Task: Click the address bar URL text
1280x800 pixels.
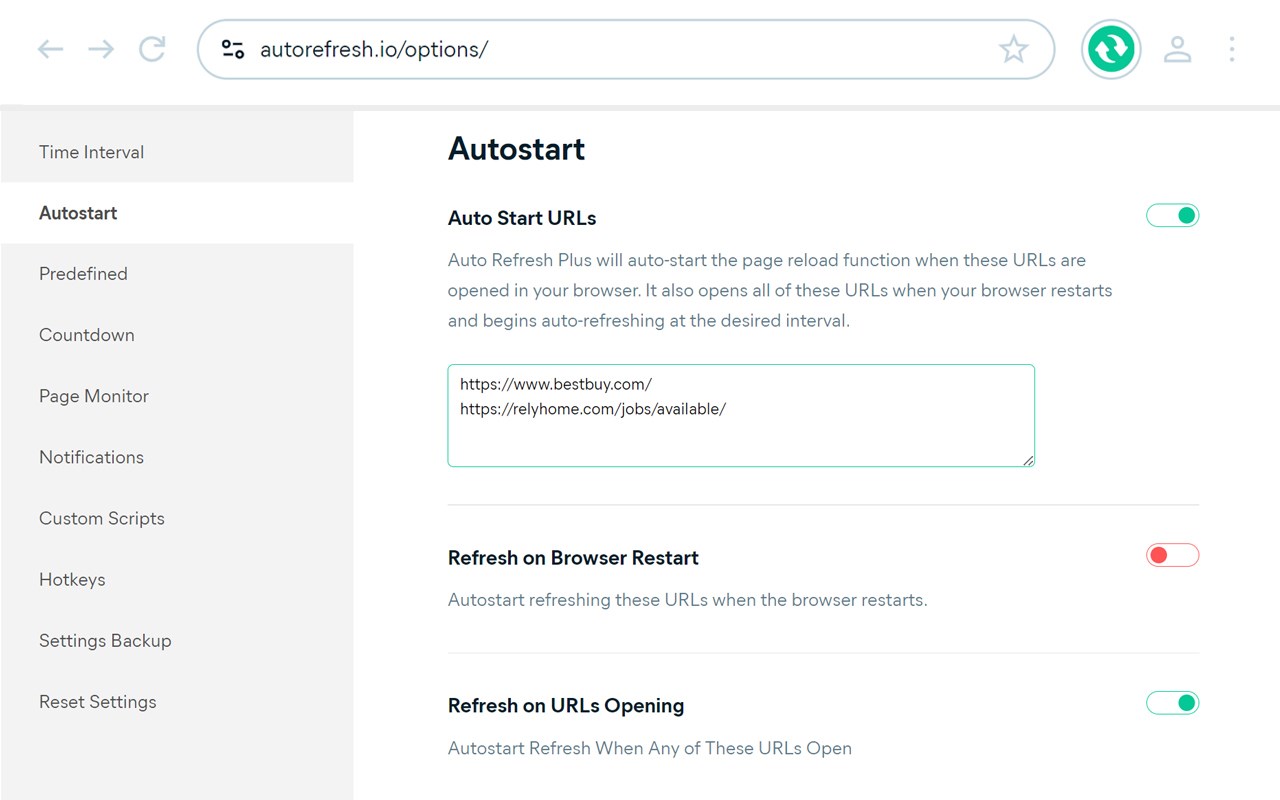Action: coord(374,49)
